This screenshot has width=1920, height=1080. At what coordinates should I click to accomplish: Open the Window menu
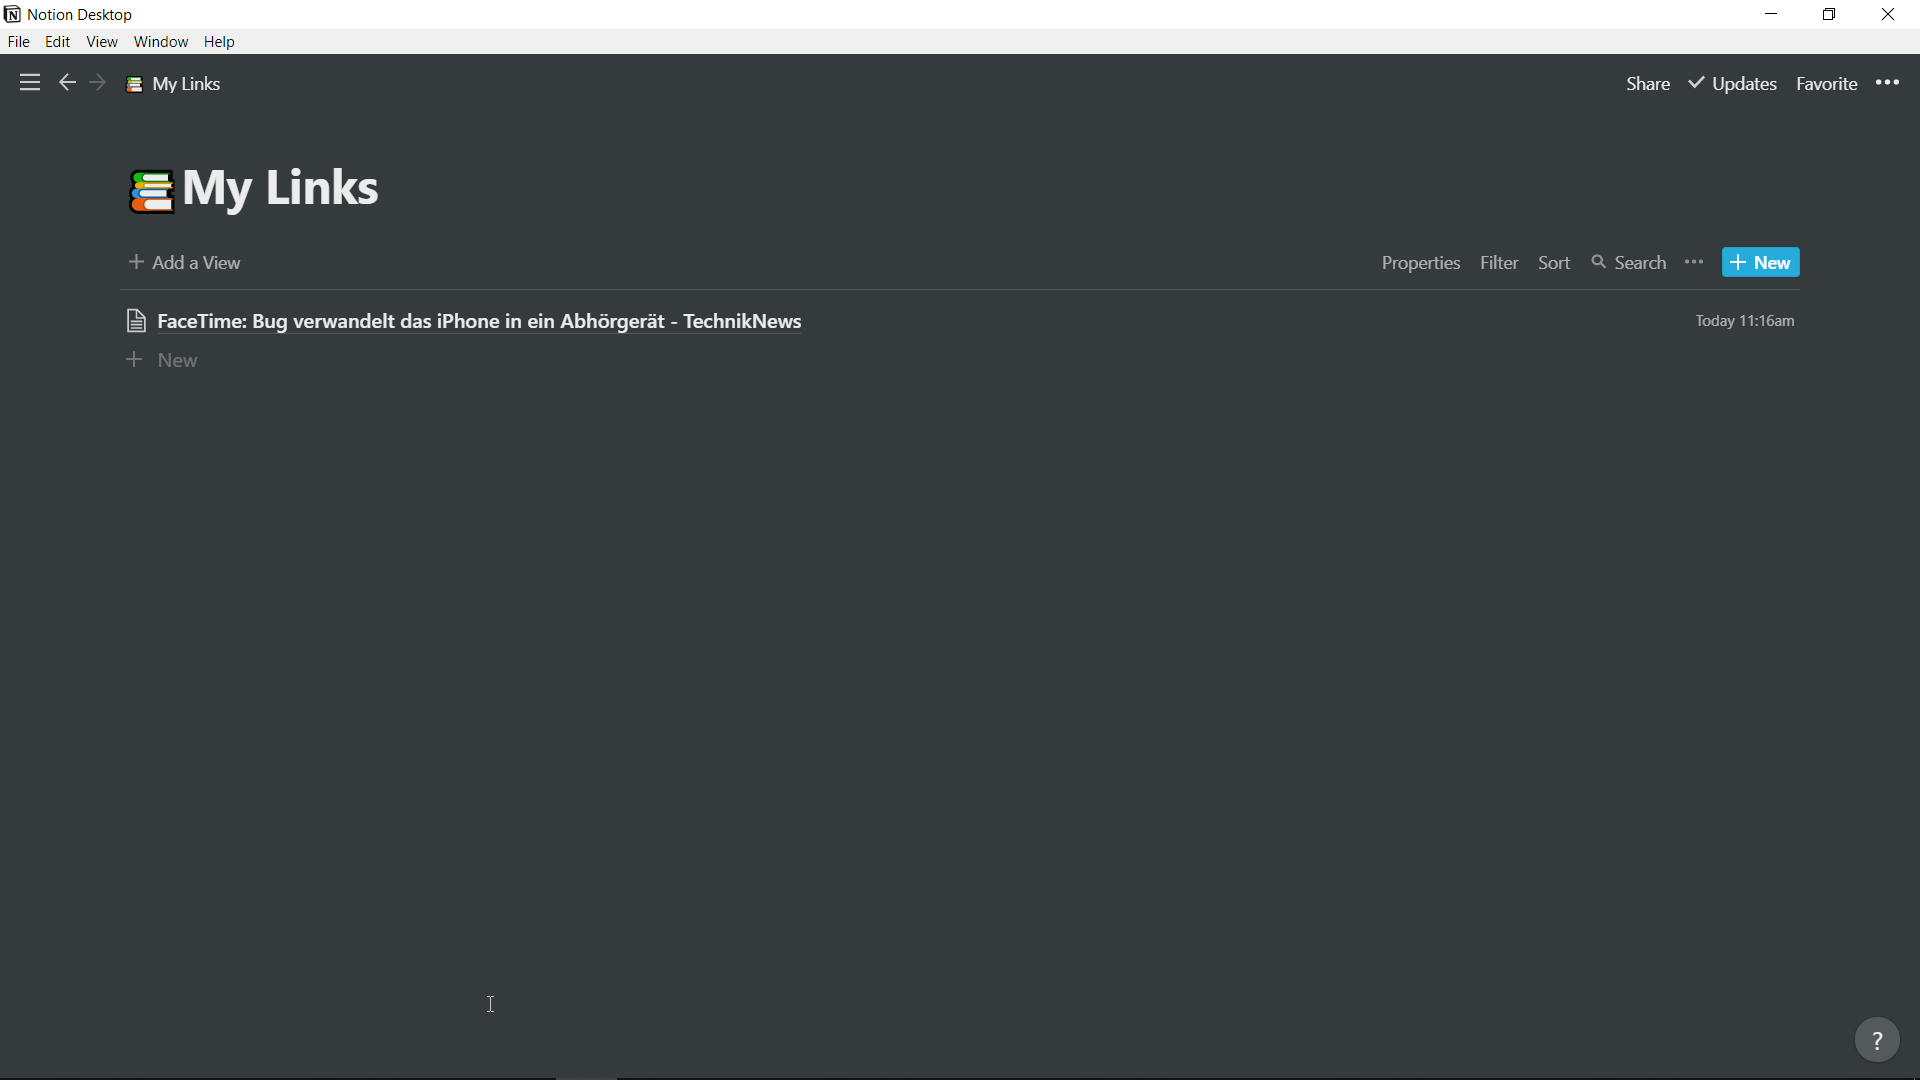point(161,42)
